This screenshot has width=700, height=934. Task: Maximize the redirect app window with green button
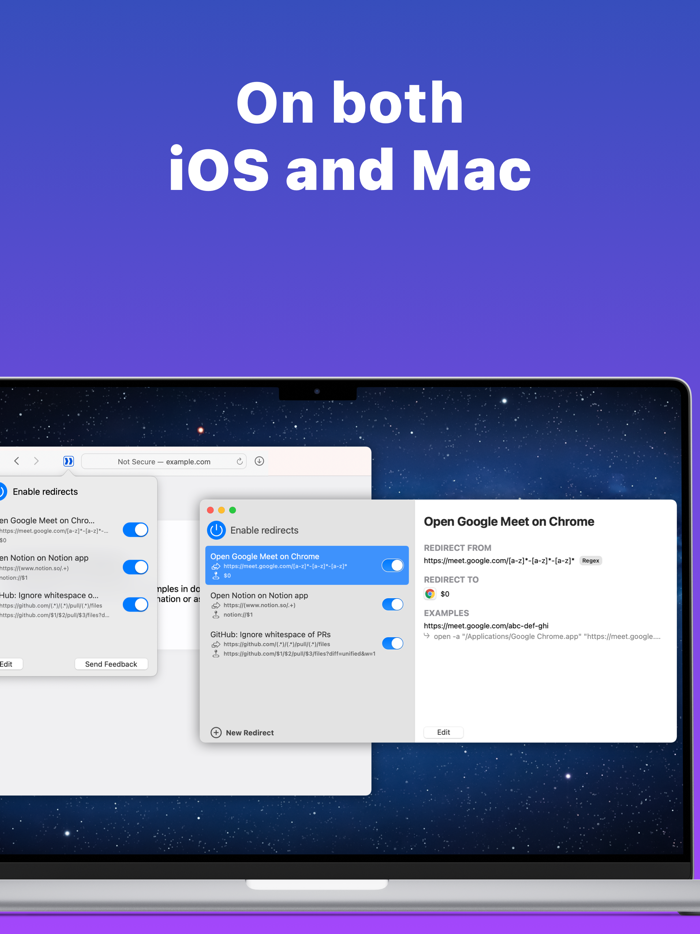coord(233,510)
